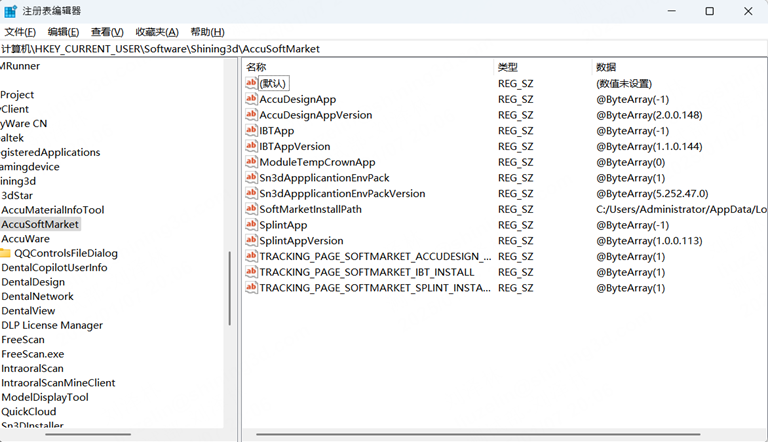Select the QQControlsFileDialog key

66,253
